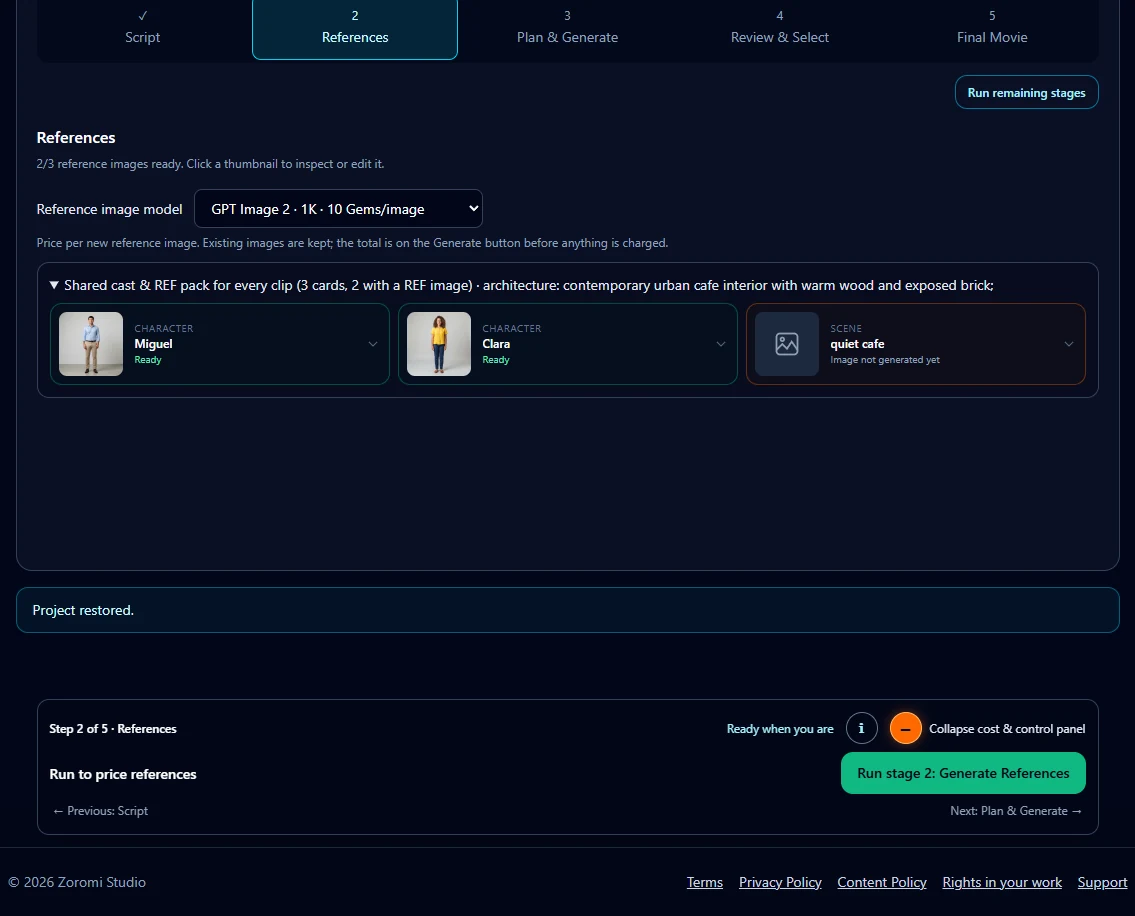
Task: Open the Content Policy footer link
Action: [x=882, y=882]
